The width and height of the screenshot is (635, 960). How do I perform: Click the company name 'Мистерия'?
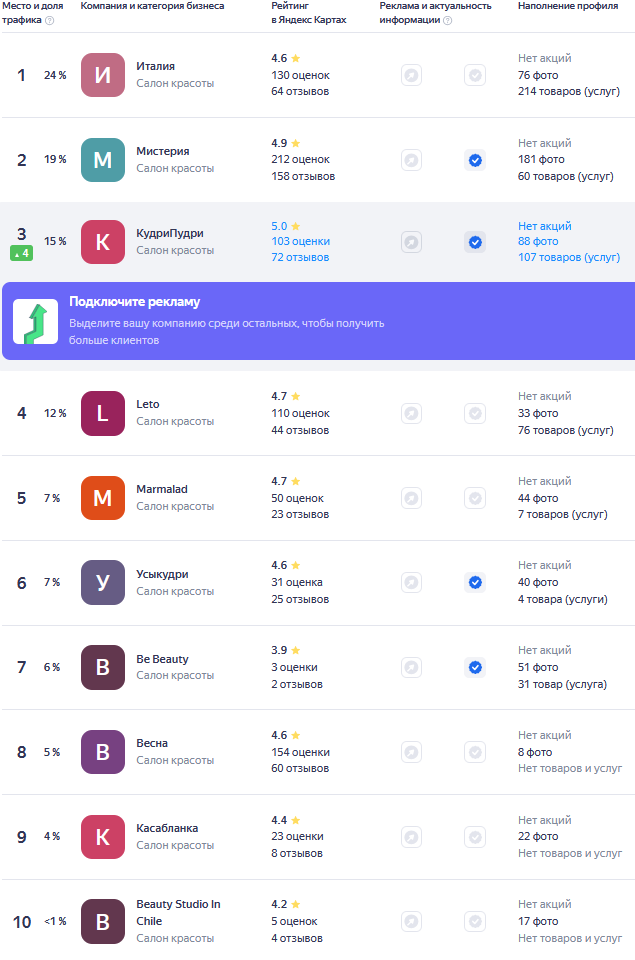pos(163,151)
